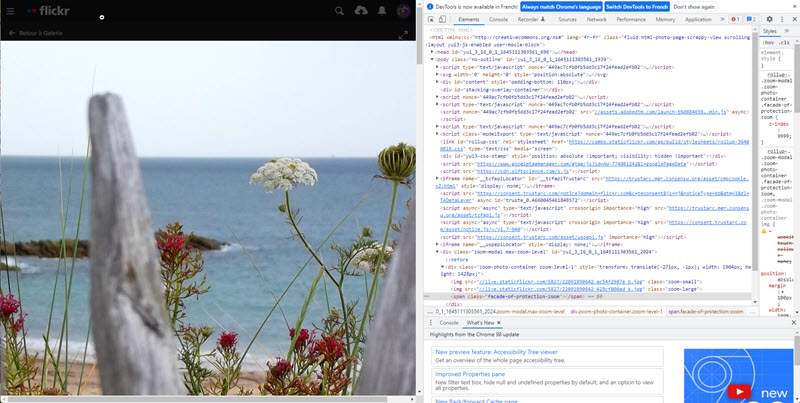Show more Styles sidebar tabs
This screenshot has width=800, height=403.
[x=786, y=31]
